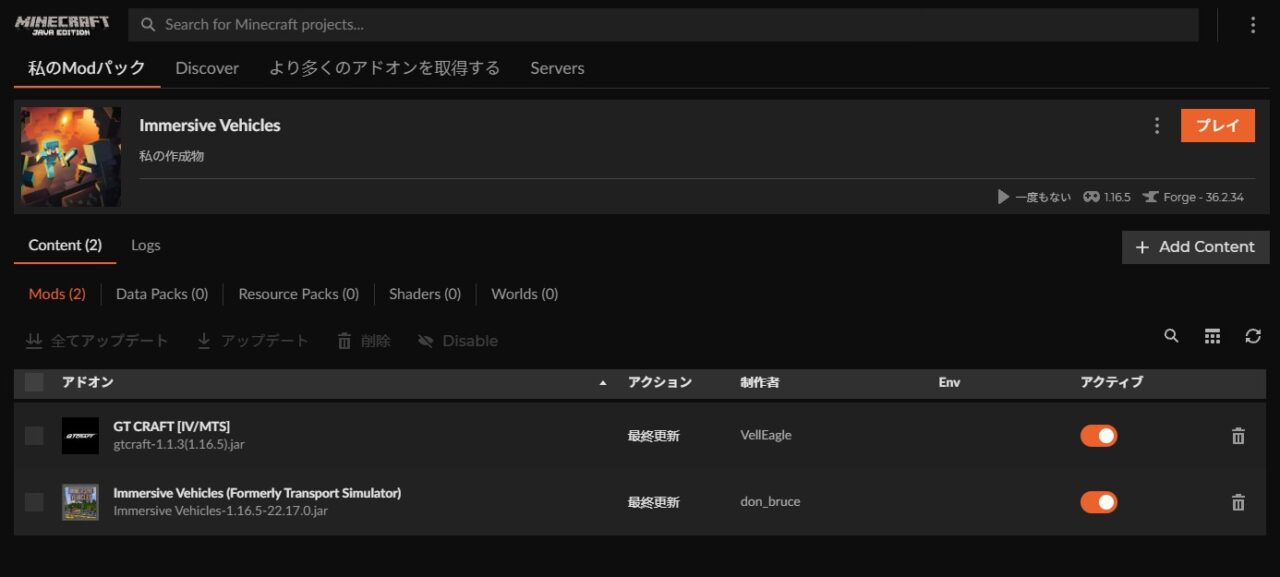Image resolution: width=1280 pixels, height=577 pixels.
Task: Click the Immersive Vehicles-1.16.5-22.17.0.jar file name
Action: tap(221, 511)
